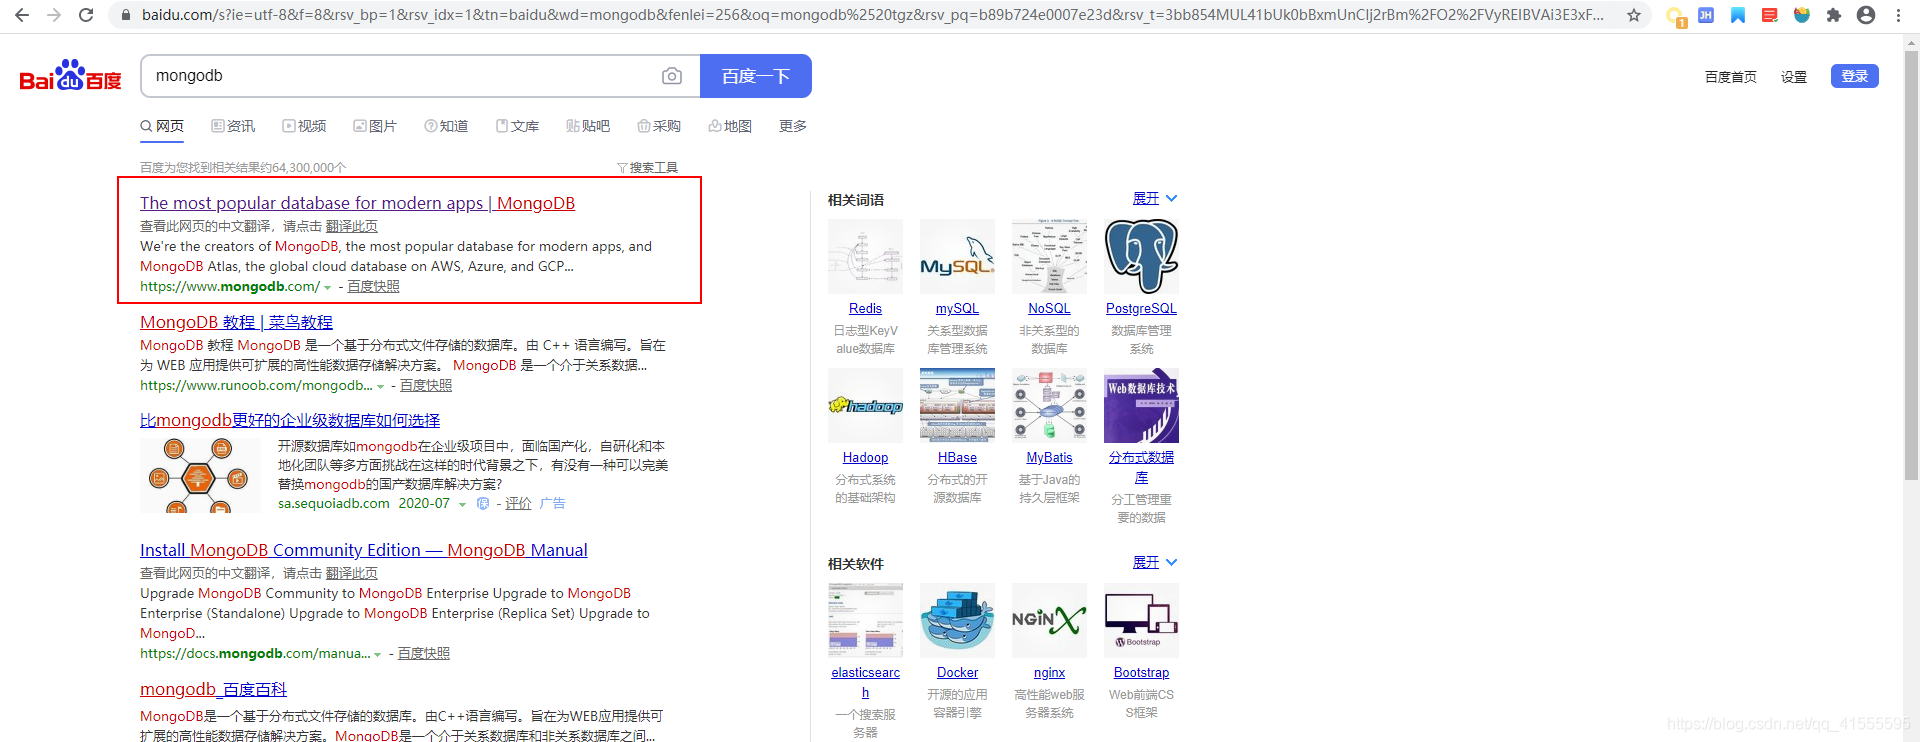Open the 更多 tab options
Viewport: 1920px width, 742px height.
[x=793, y=126]
